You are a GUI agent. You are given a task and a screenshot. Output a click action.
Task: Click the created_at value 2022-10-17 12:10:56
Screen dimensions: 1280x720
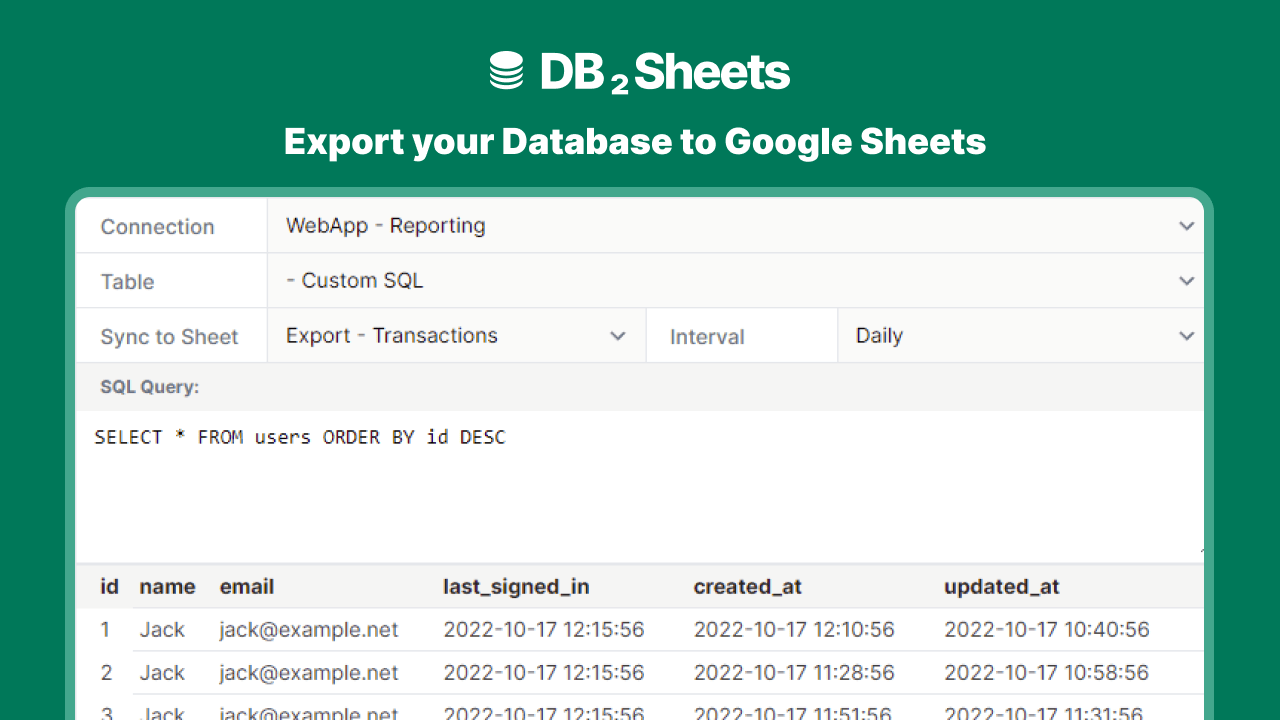[794, 630]
